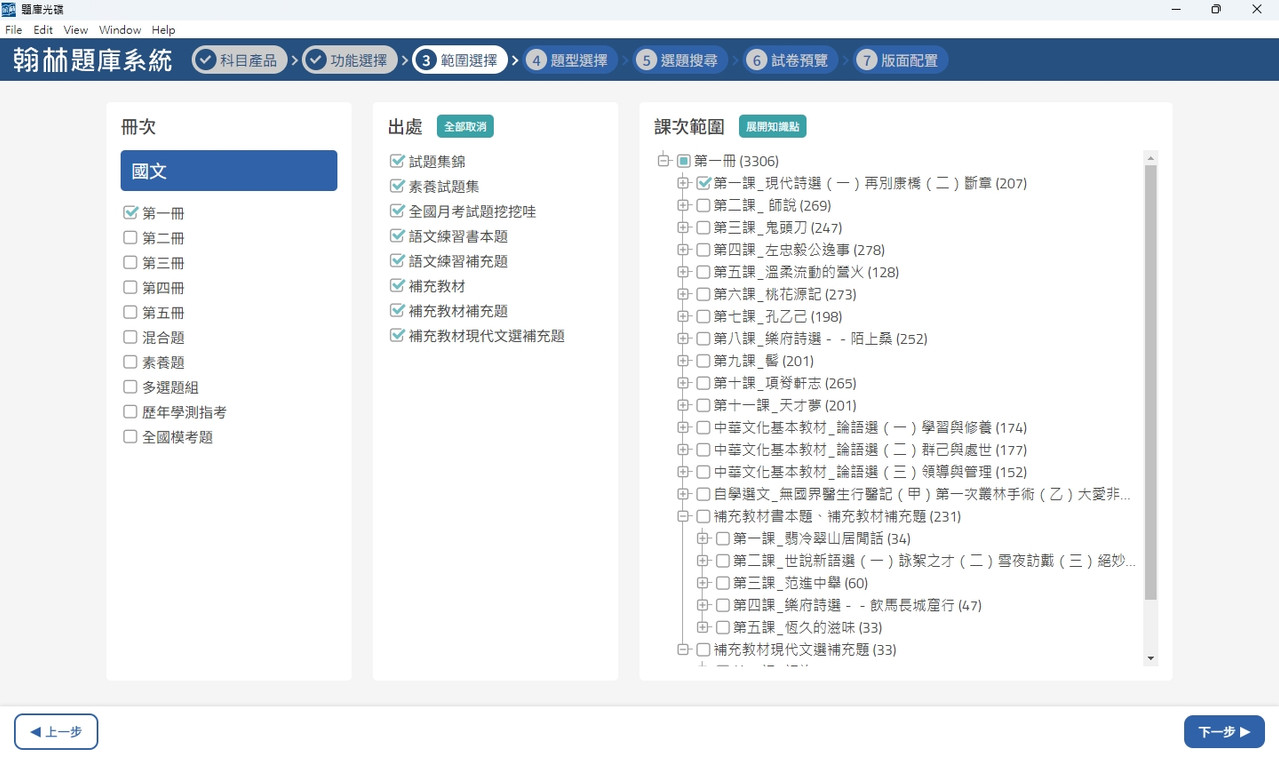The image size is (1279, 757).
Task: Check 第二課_師說 lesson checkbox
Action: coord(704,205)
